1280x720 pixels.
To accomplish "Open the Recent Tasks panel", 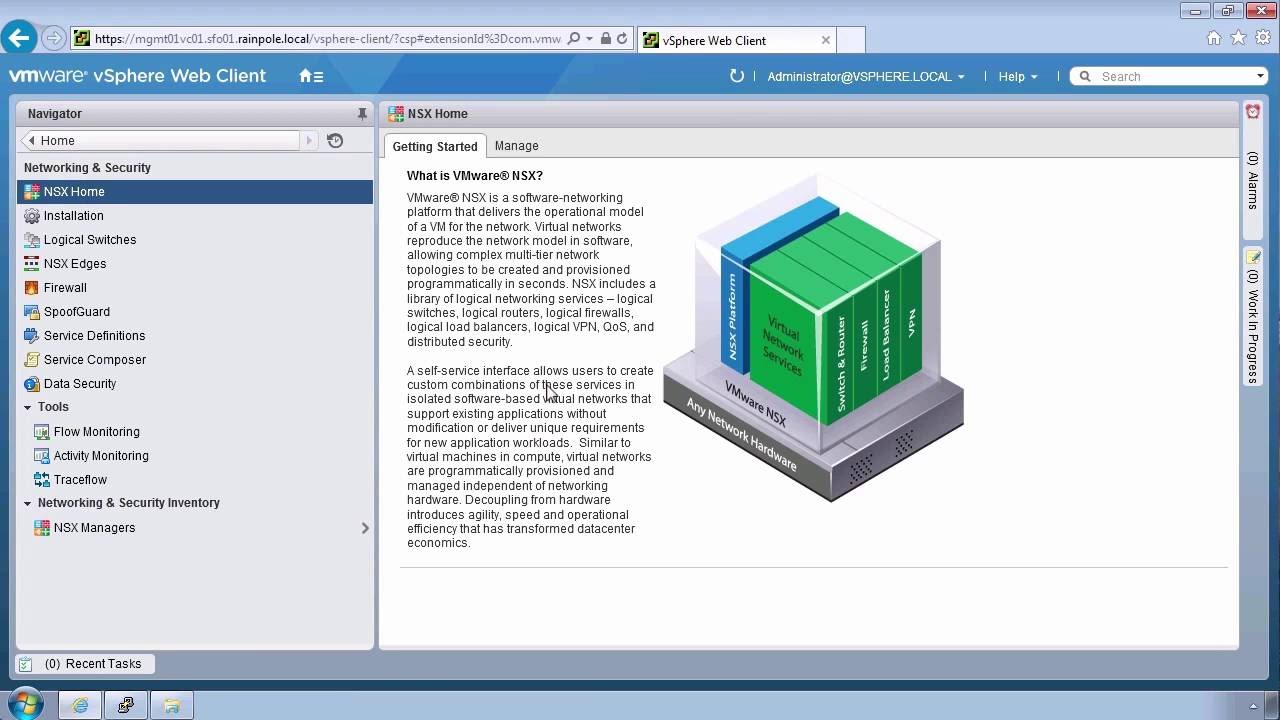I will (85, 664).
